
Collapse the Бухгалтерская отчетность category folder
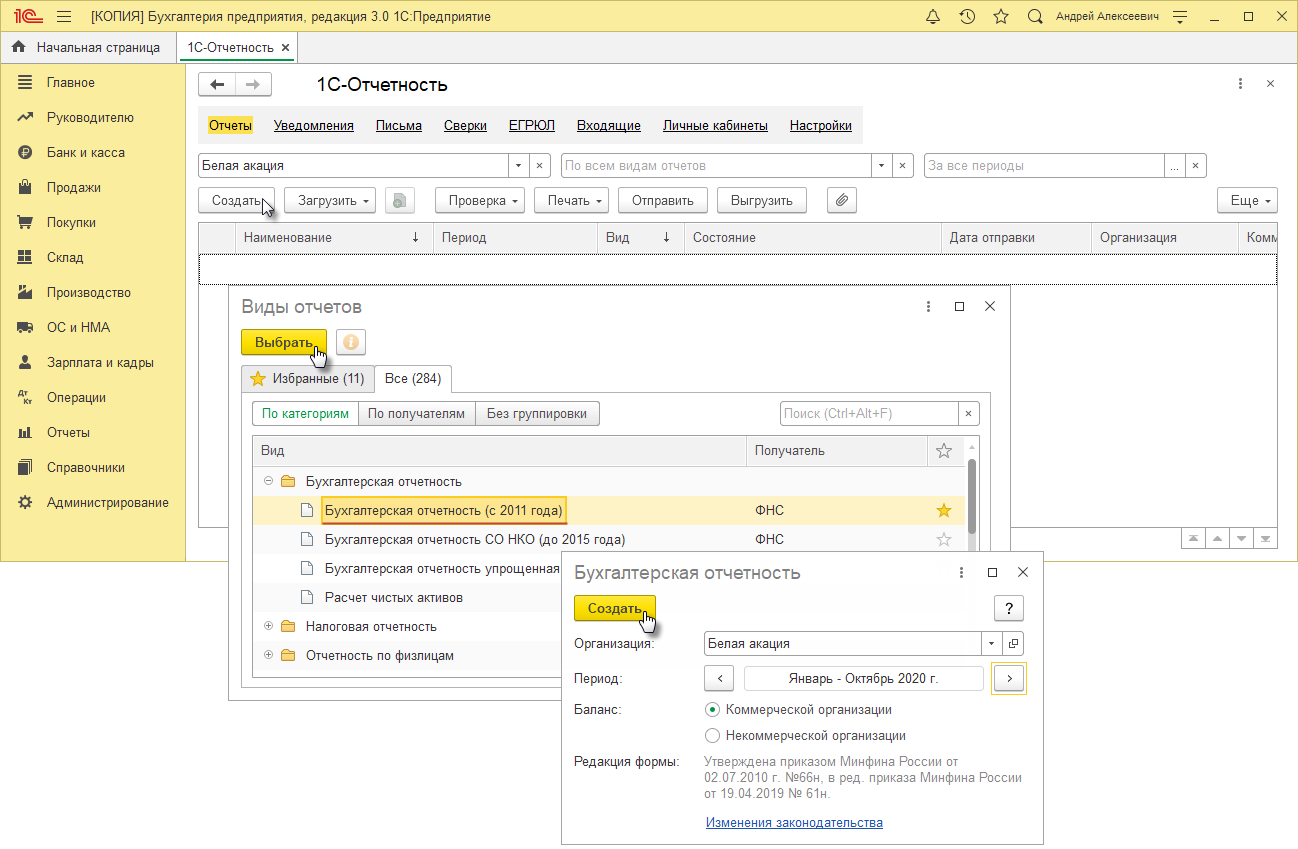268,481
